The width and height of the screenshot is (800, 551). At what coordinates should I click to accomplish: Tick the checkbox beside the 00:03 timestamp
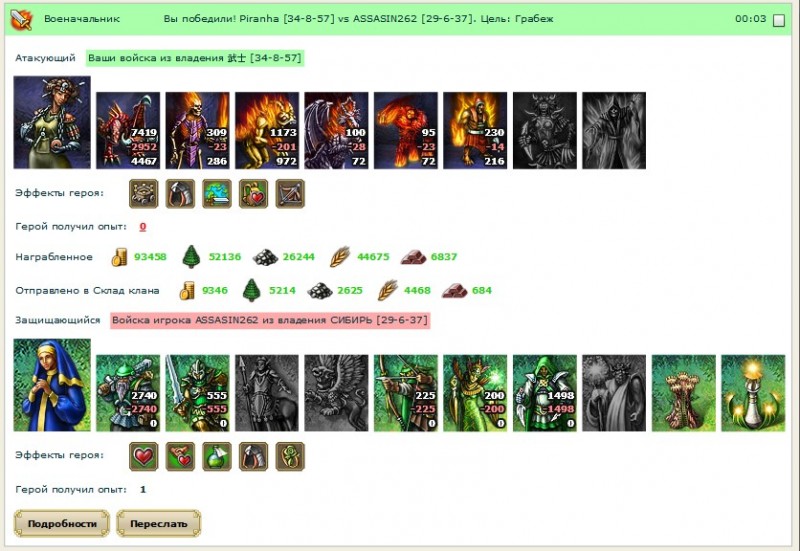point(779,20)
